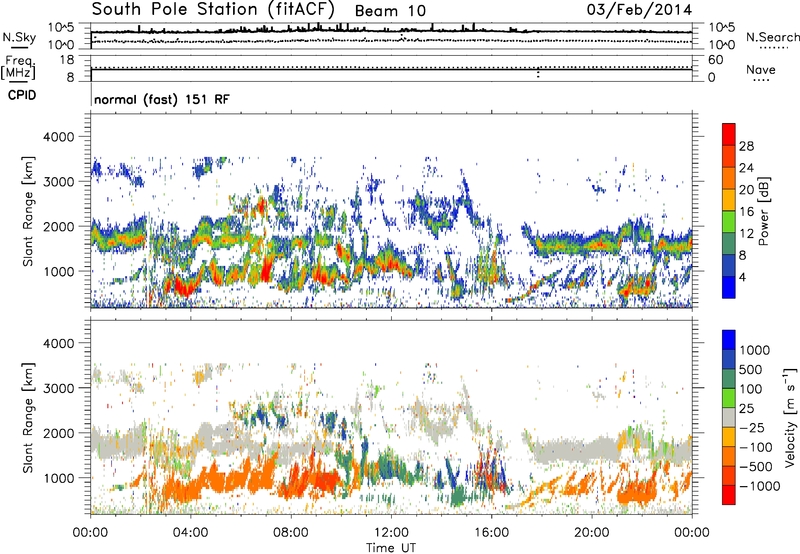Image resolution: width=800 pixels, height=554 pixels.
Task: Click the "16:00" time axis tick label
Action: point(491,533)
